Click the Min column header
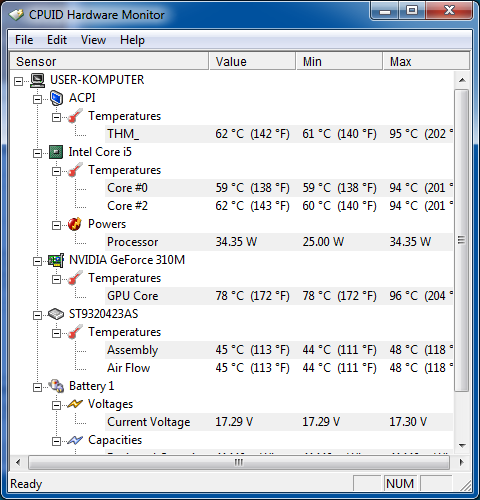Screen dimensions: 480x500 [339, 61]
